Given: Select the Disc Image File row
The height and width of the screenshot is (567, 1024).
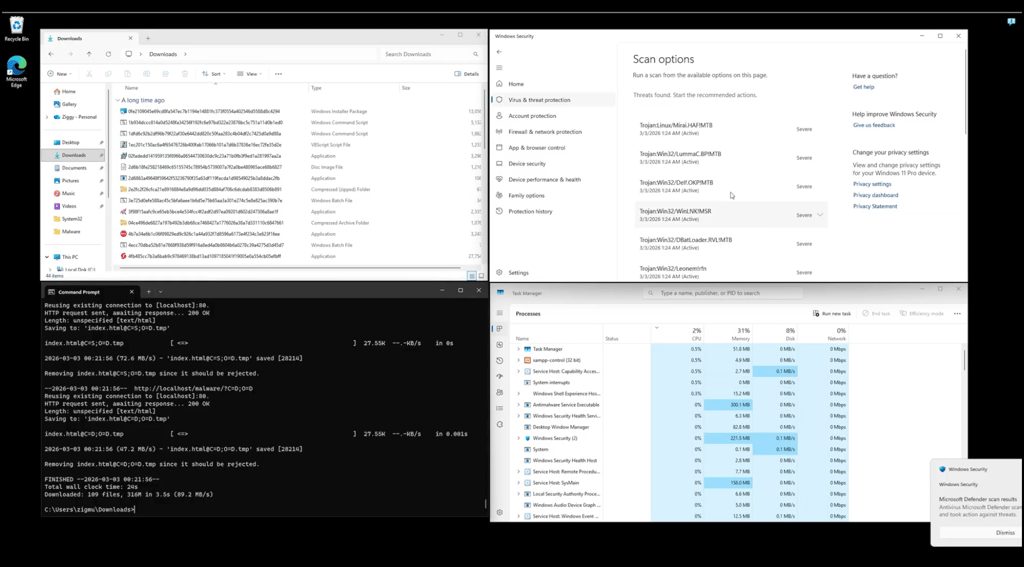Looking at the screenshot, I should point(300,167).
